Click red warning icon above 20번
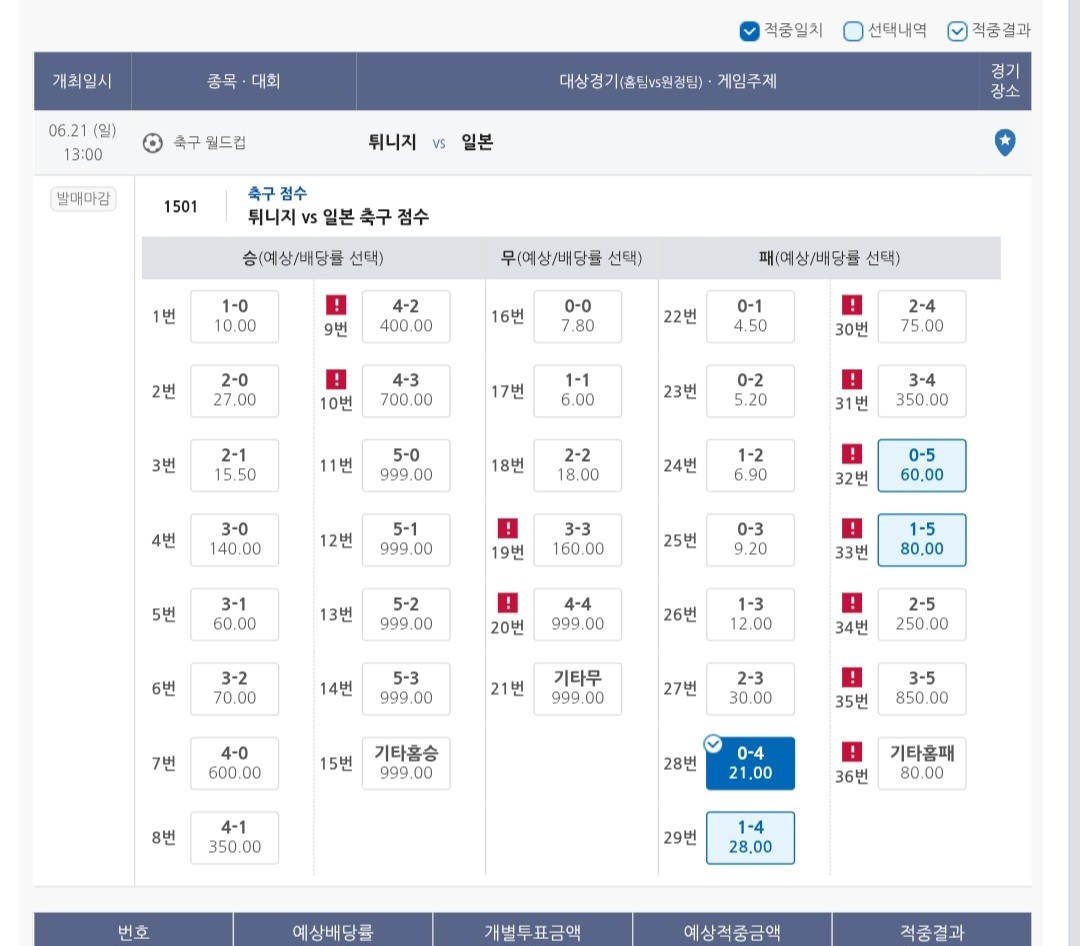The height and width of the screenshot is (946, 1080). [508, 602]
